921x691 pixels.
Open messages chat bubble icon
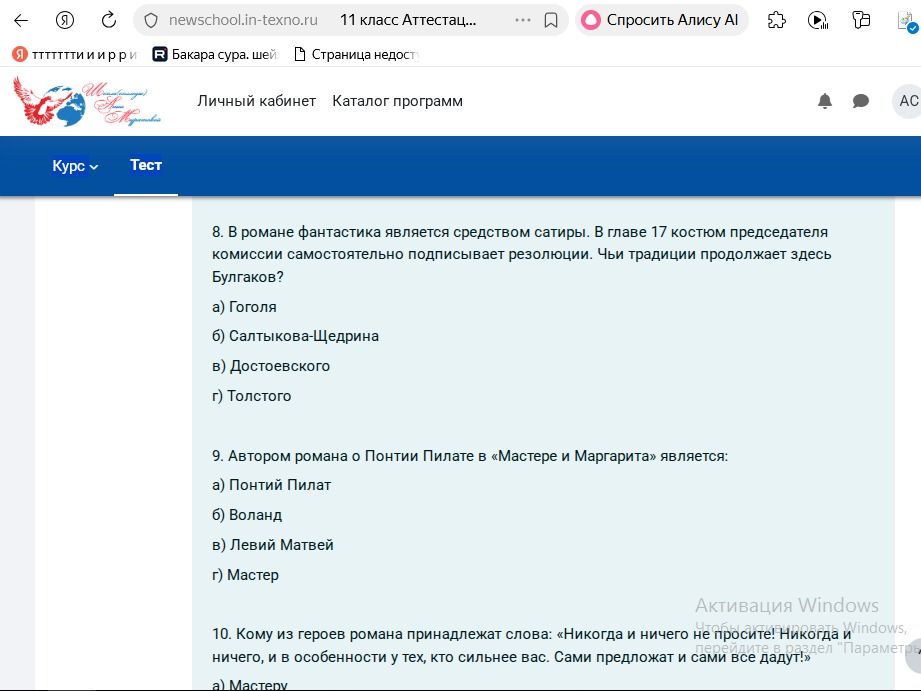[861, 101]
